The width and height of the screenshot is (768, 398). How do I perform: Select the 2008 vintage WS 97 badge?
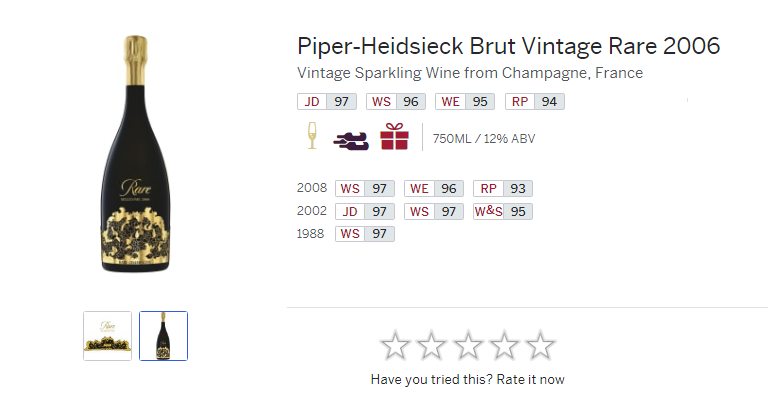pos(365,188)
